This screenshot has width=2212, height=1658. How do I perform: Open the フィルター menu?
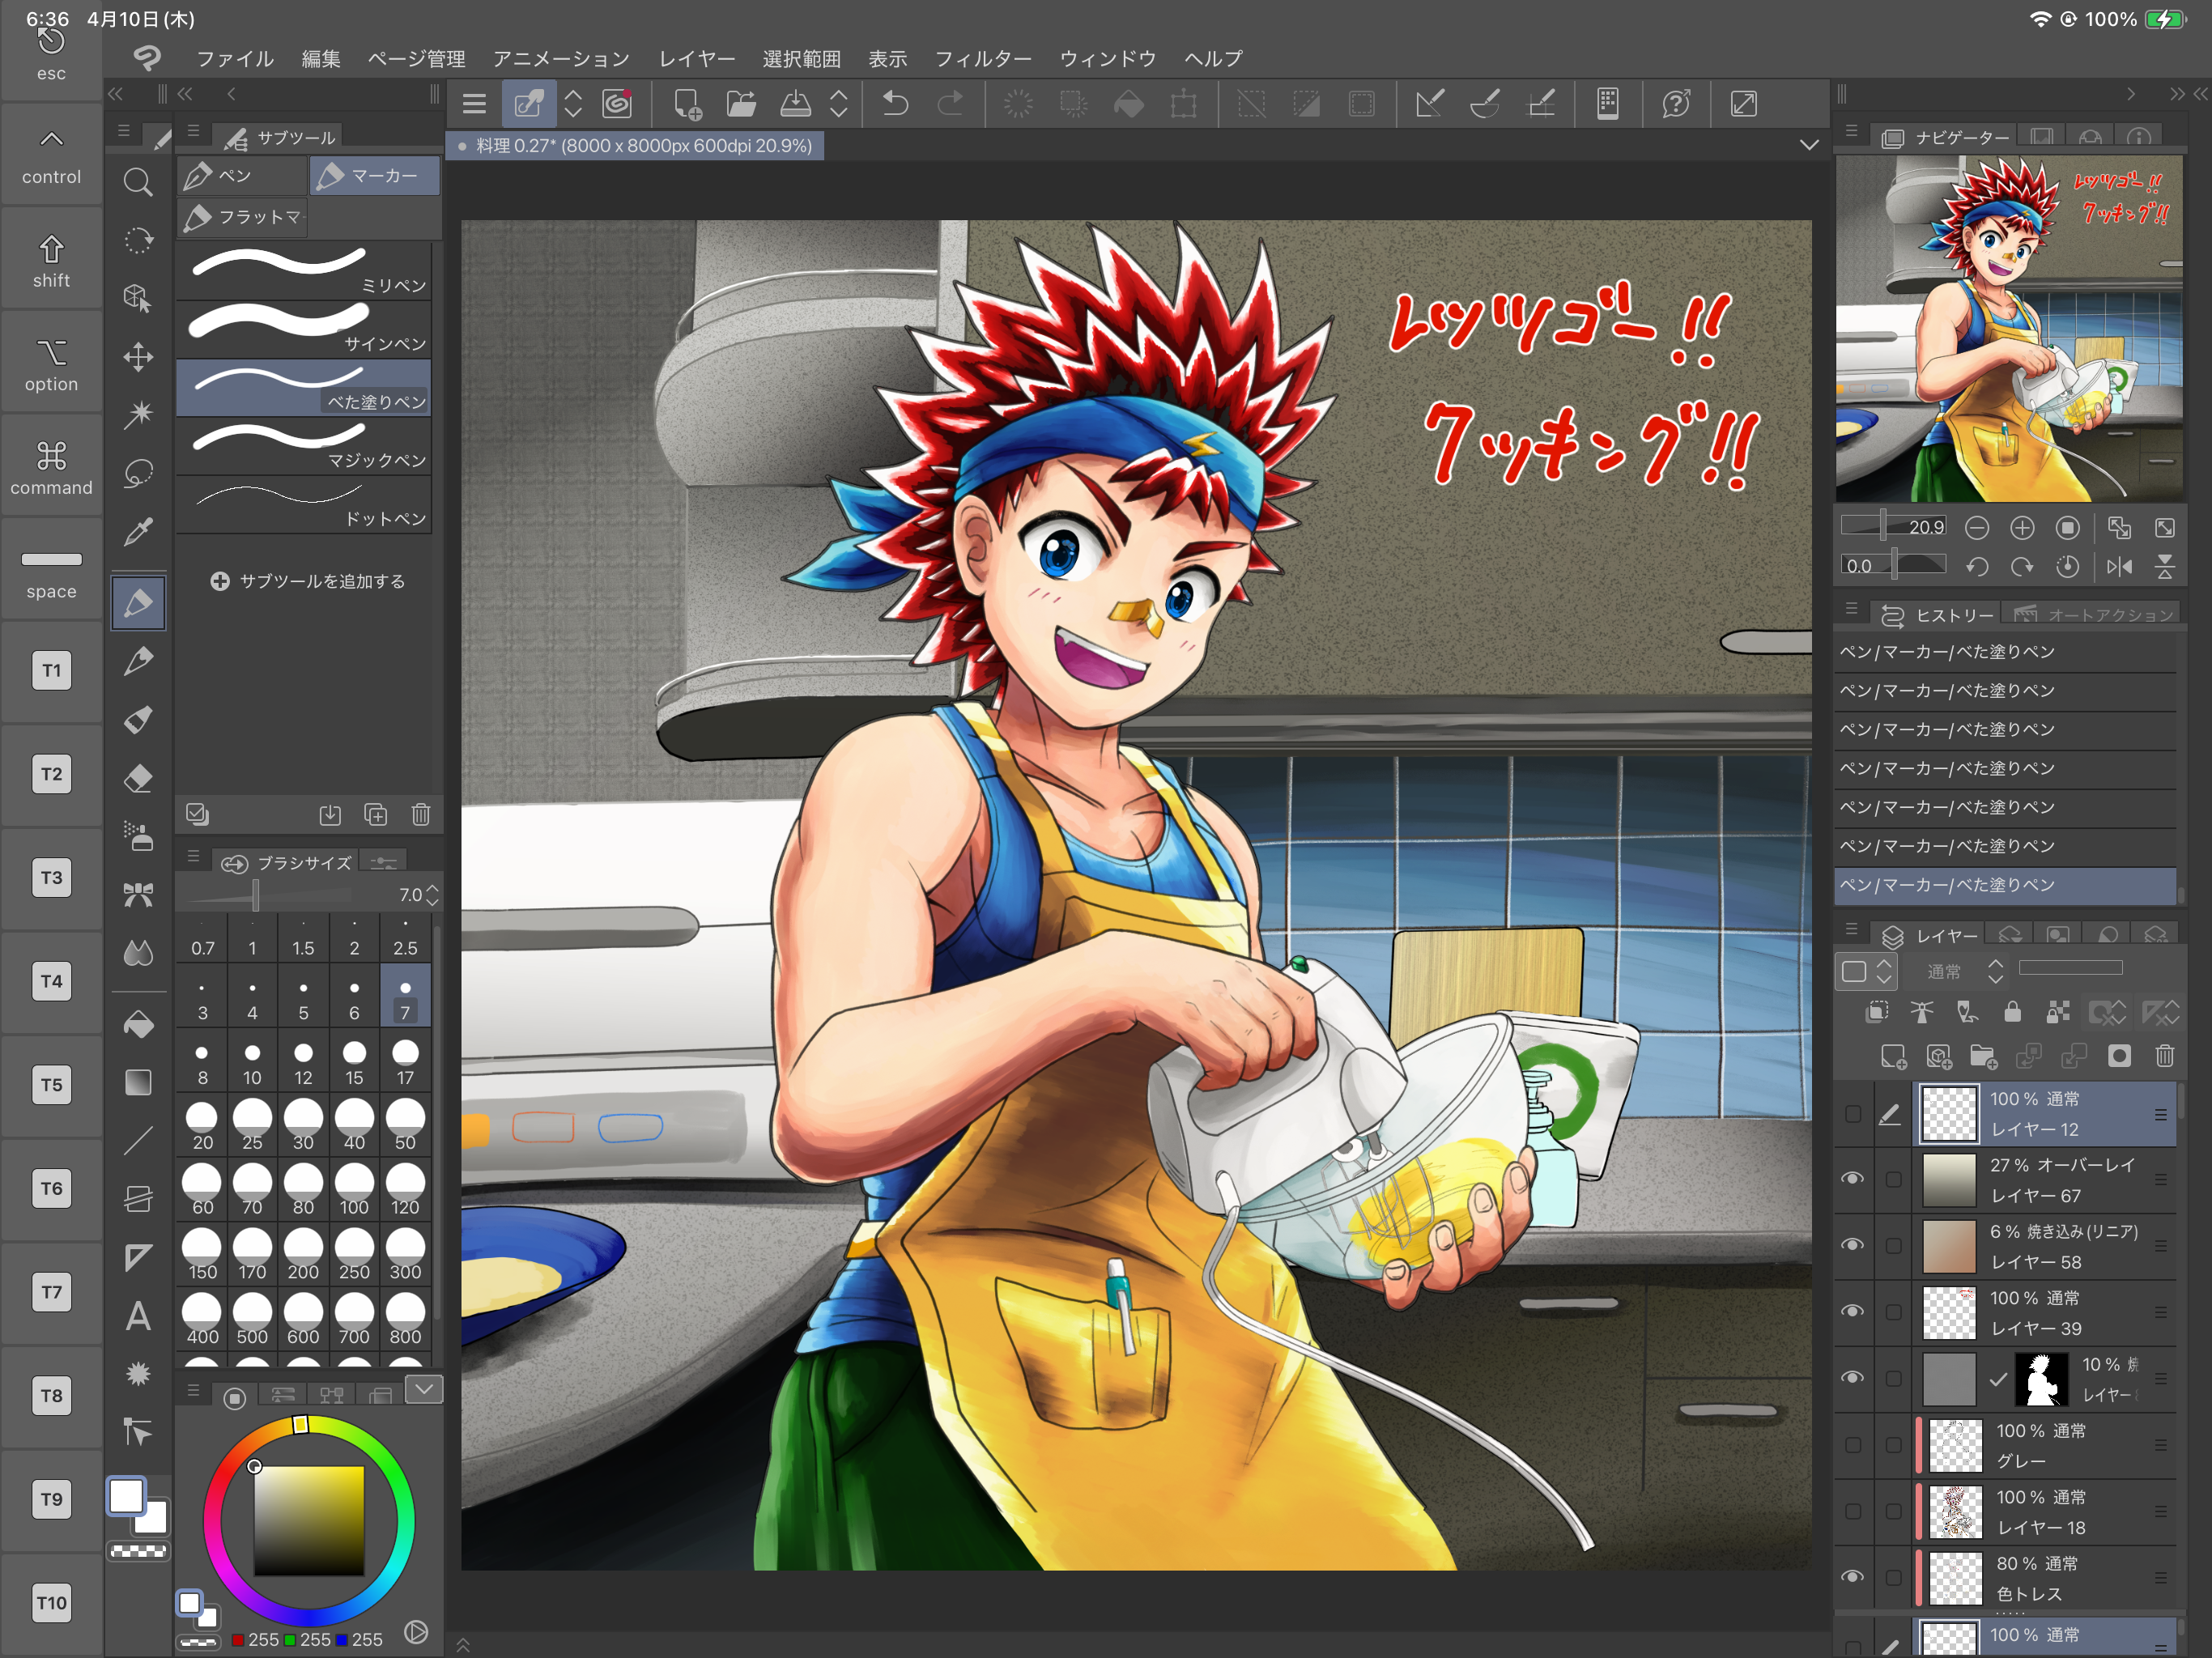982,59
